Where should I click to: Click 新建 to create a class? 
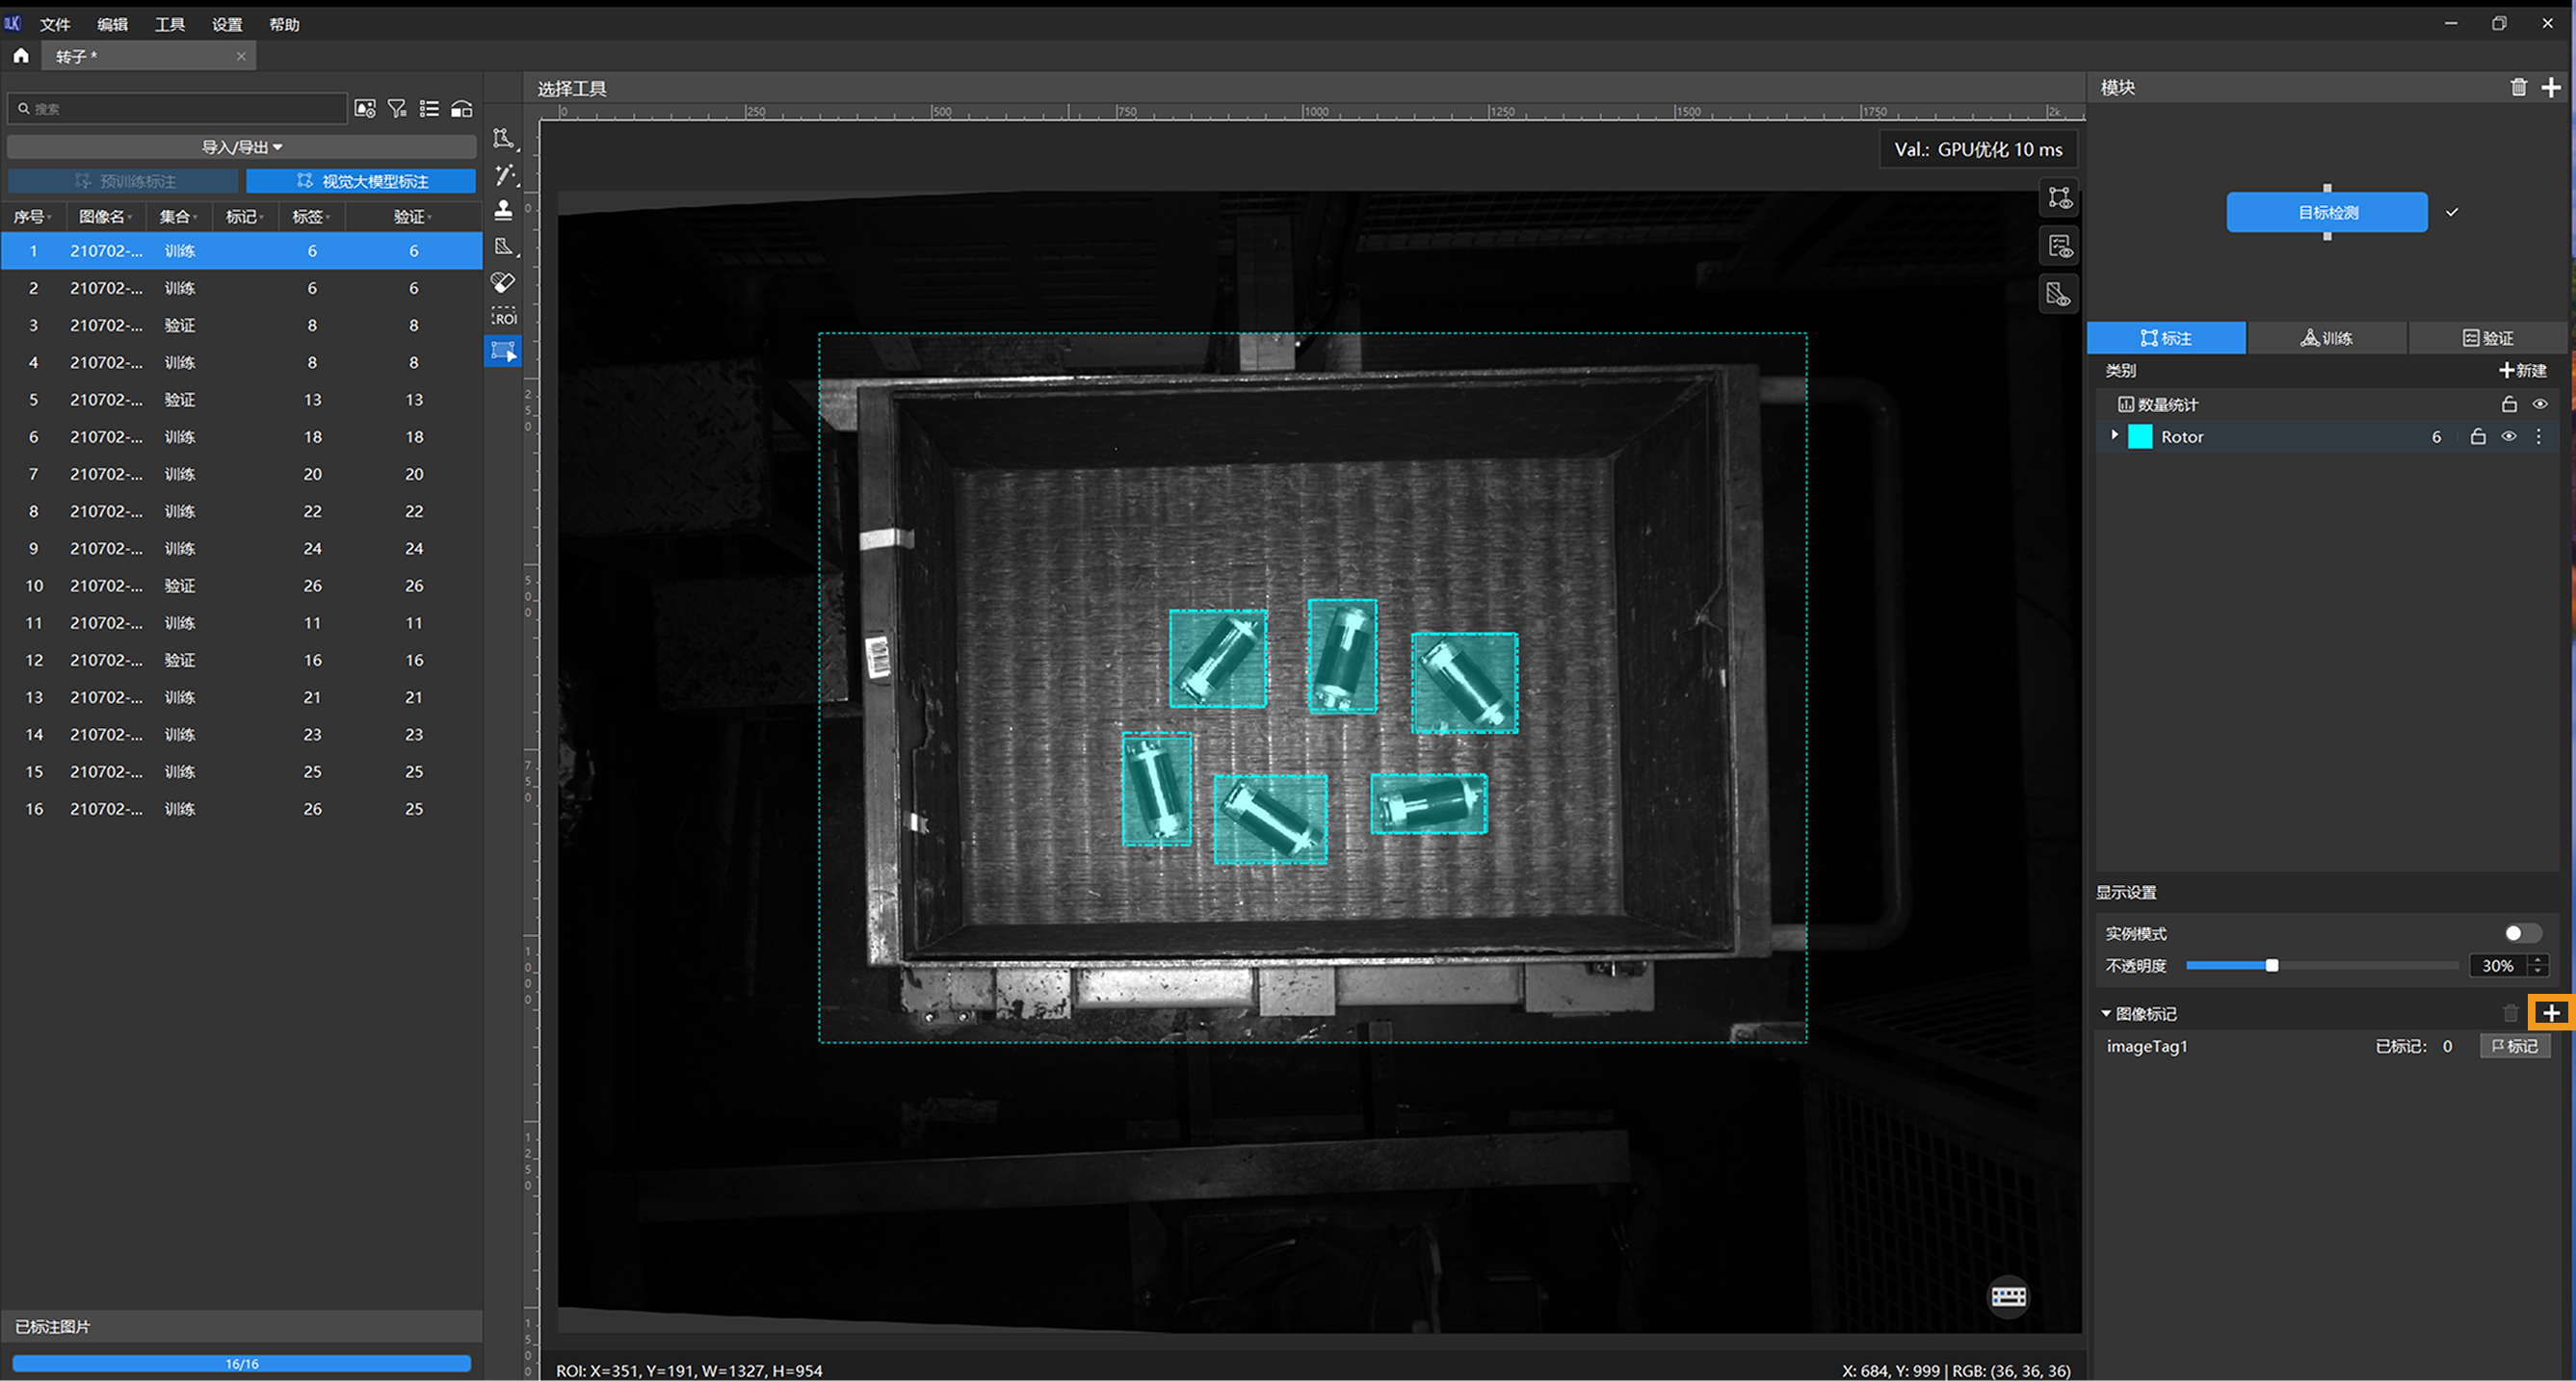click(2522, 371)
